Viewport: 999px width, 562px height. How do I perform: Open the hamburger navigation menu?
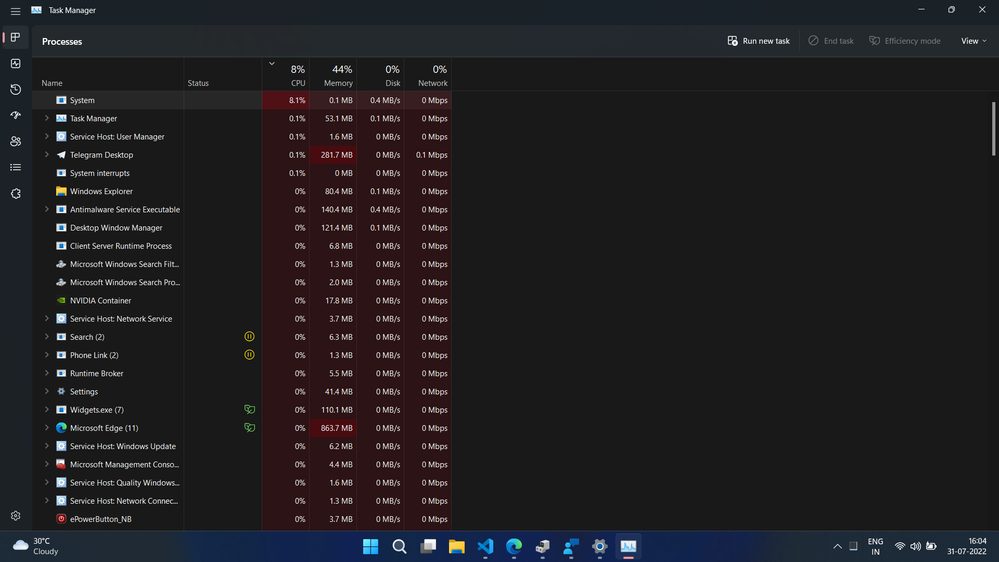point(15,11)
